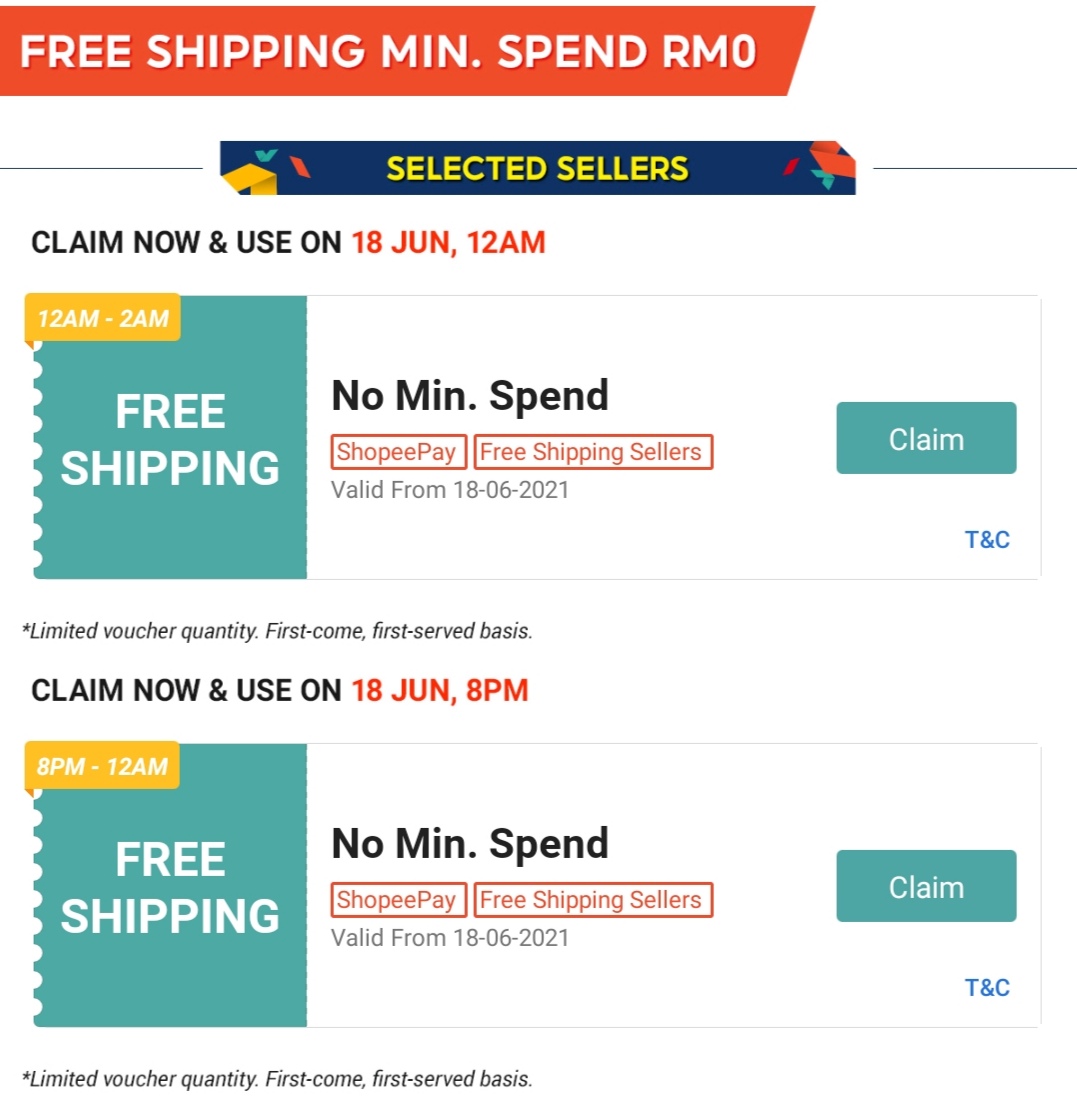Tap No Min. Spend title on 8PM voucher
Image resolution: width=1077 pixels, height=1102 pixels.
pos(470,844)
